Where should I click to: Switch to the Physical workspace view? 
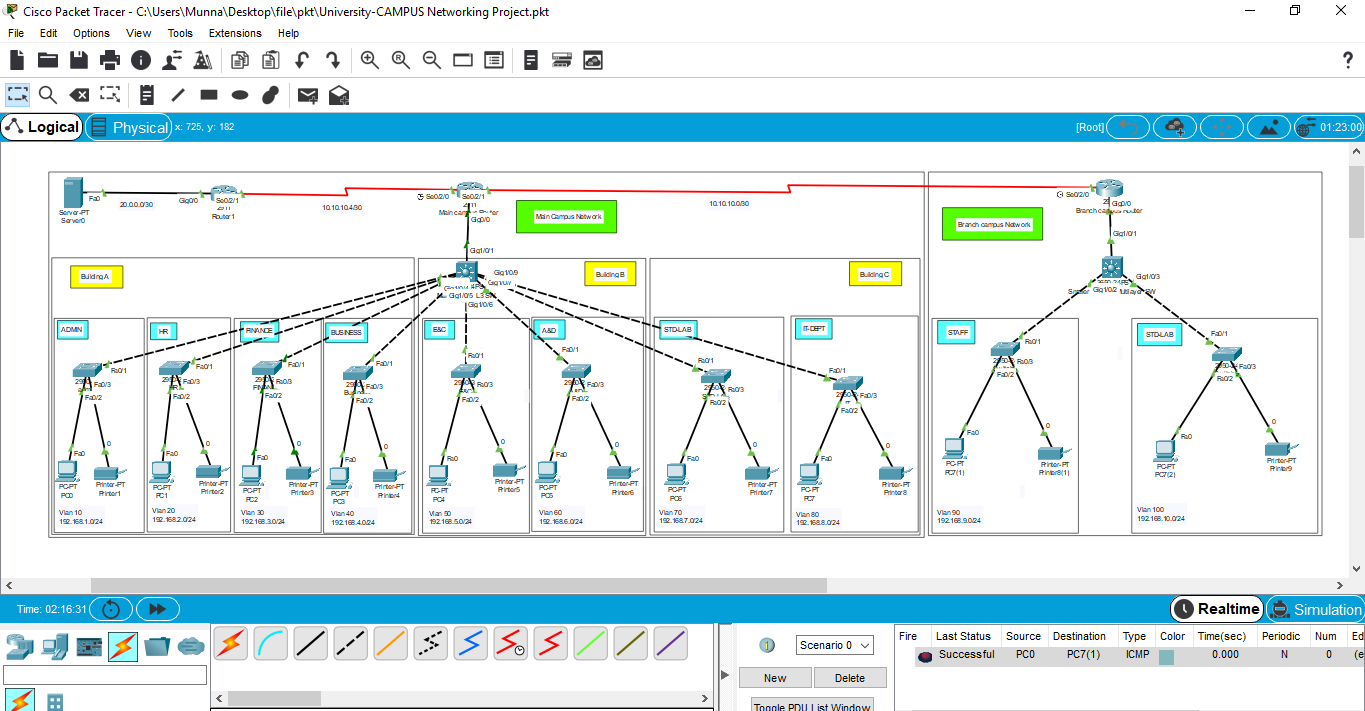[129, 127]
